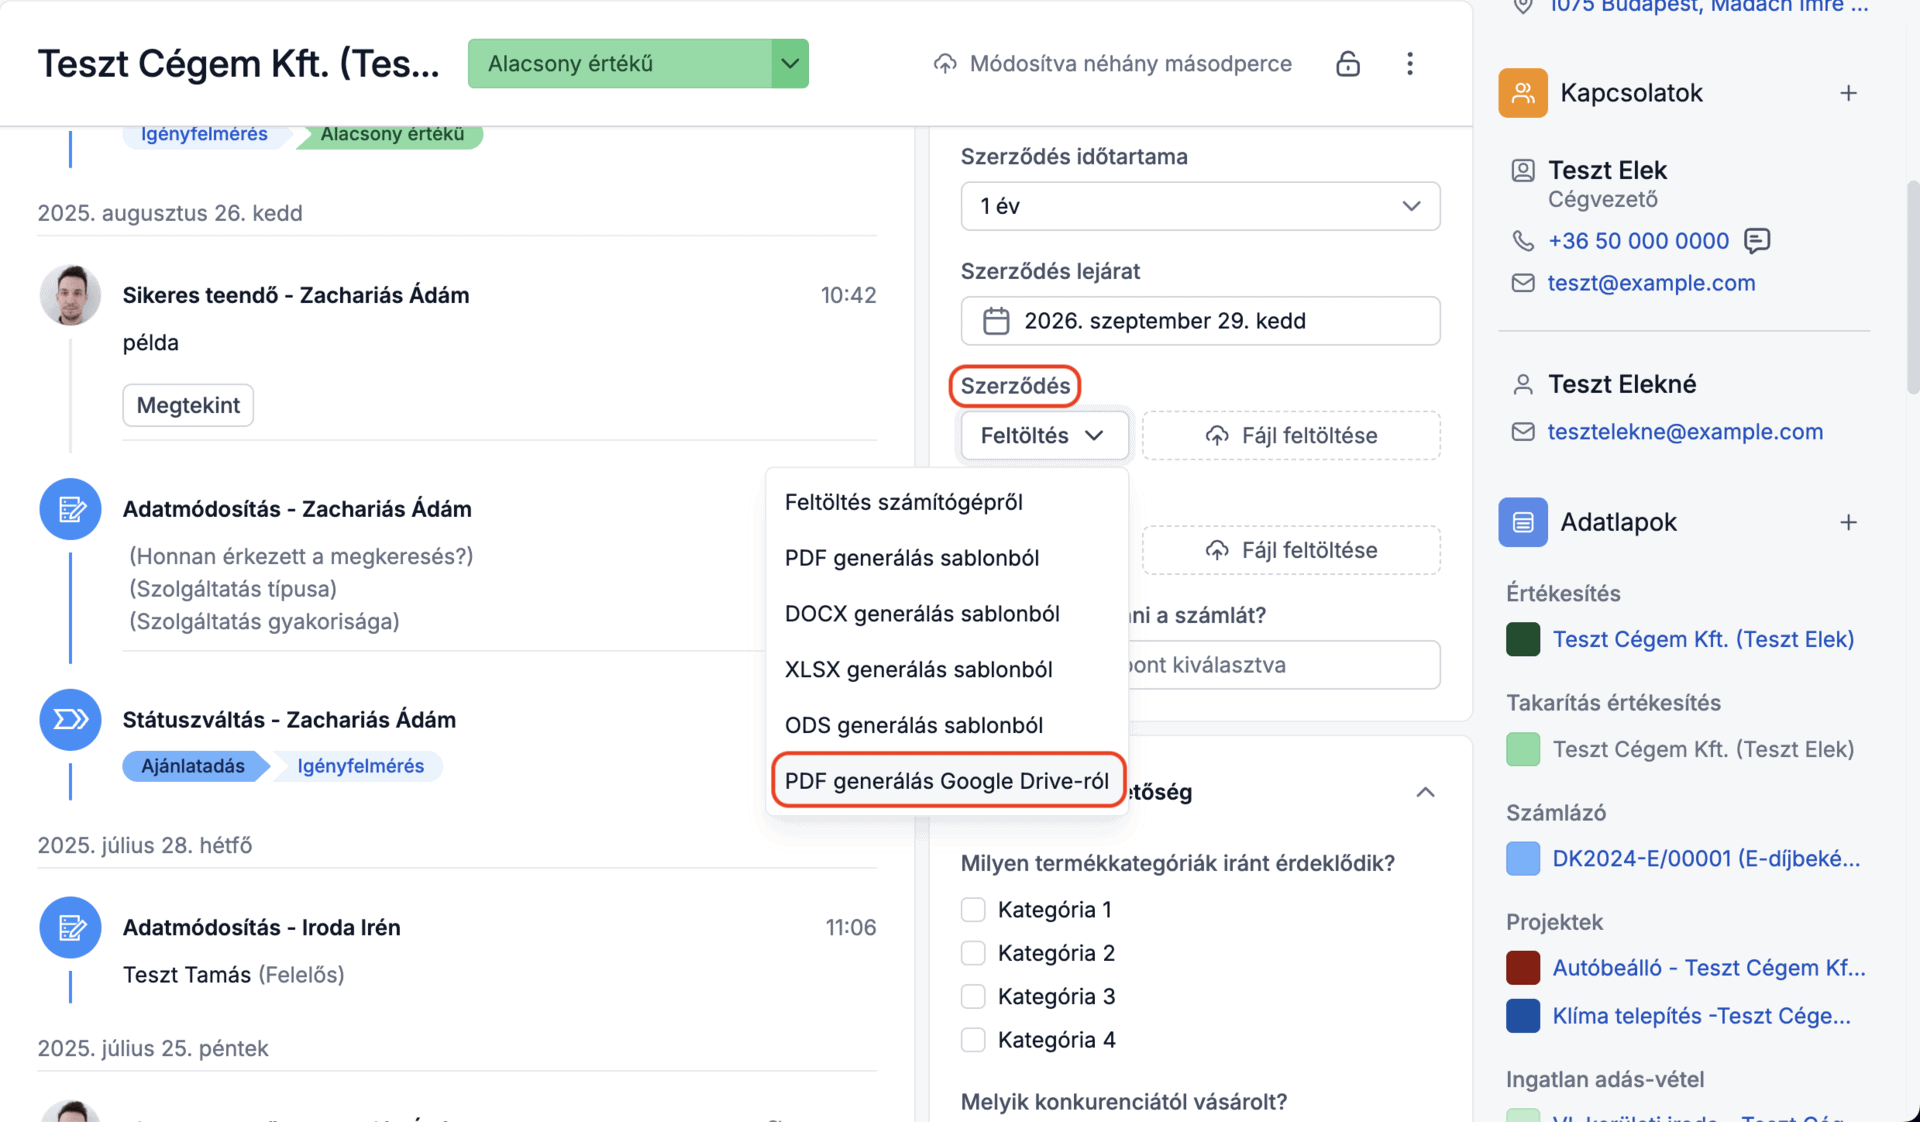Select PDF generálás Google Drive-ról menu item
The image size is (1920, 1122).
(946, 781)
